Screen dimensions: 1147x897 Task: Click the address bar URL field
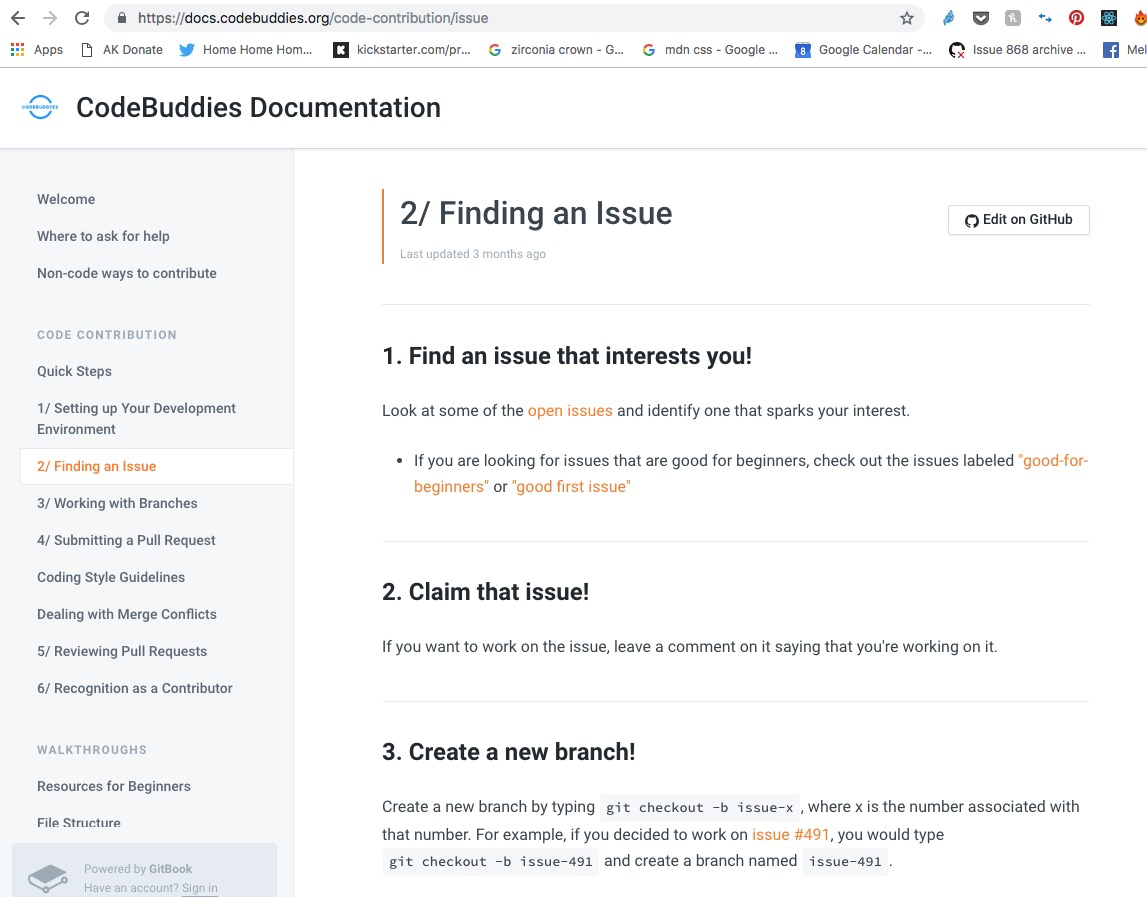click(x=500, y=18)
